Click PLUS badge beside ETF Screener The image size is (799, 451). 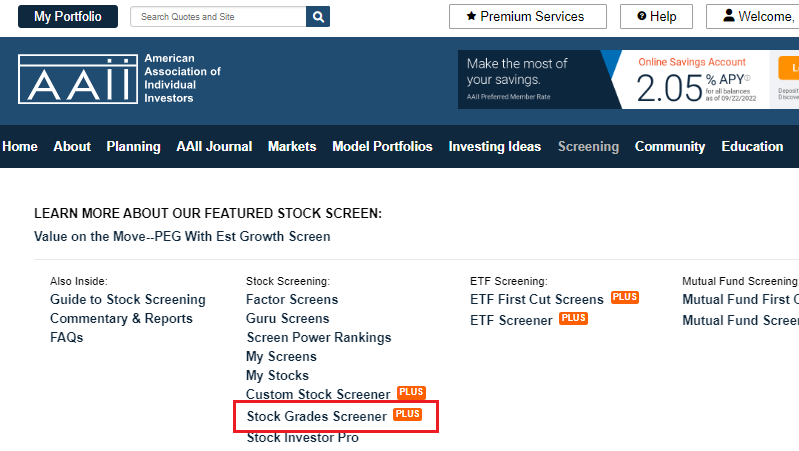pyautogui.click(x=573, y=319)
